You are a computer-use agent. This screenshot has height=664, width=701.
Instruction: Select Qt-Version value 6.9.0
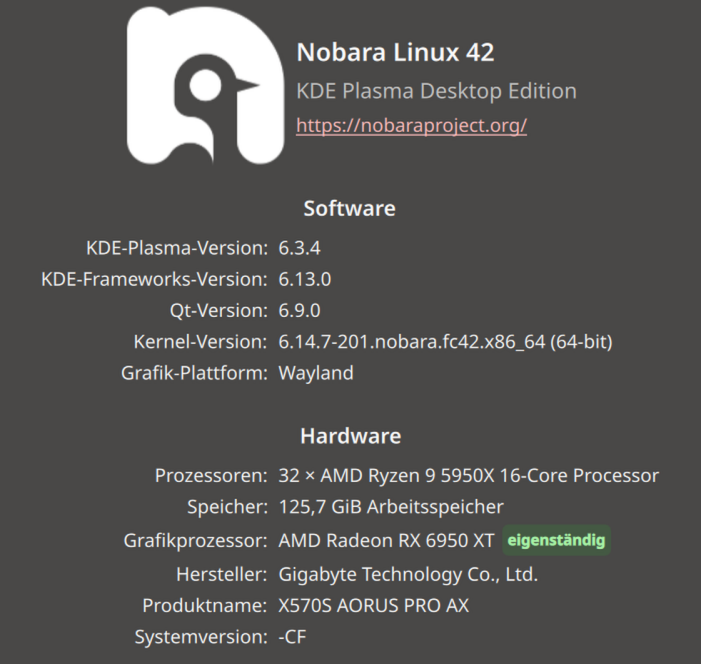click(299, 311)
